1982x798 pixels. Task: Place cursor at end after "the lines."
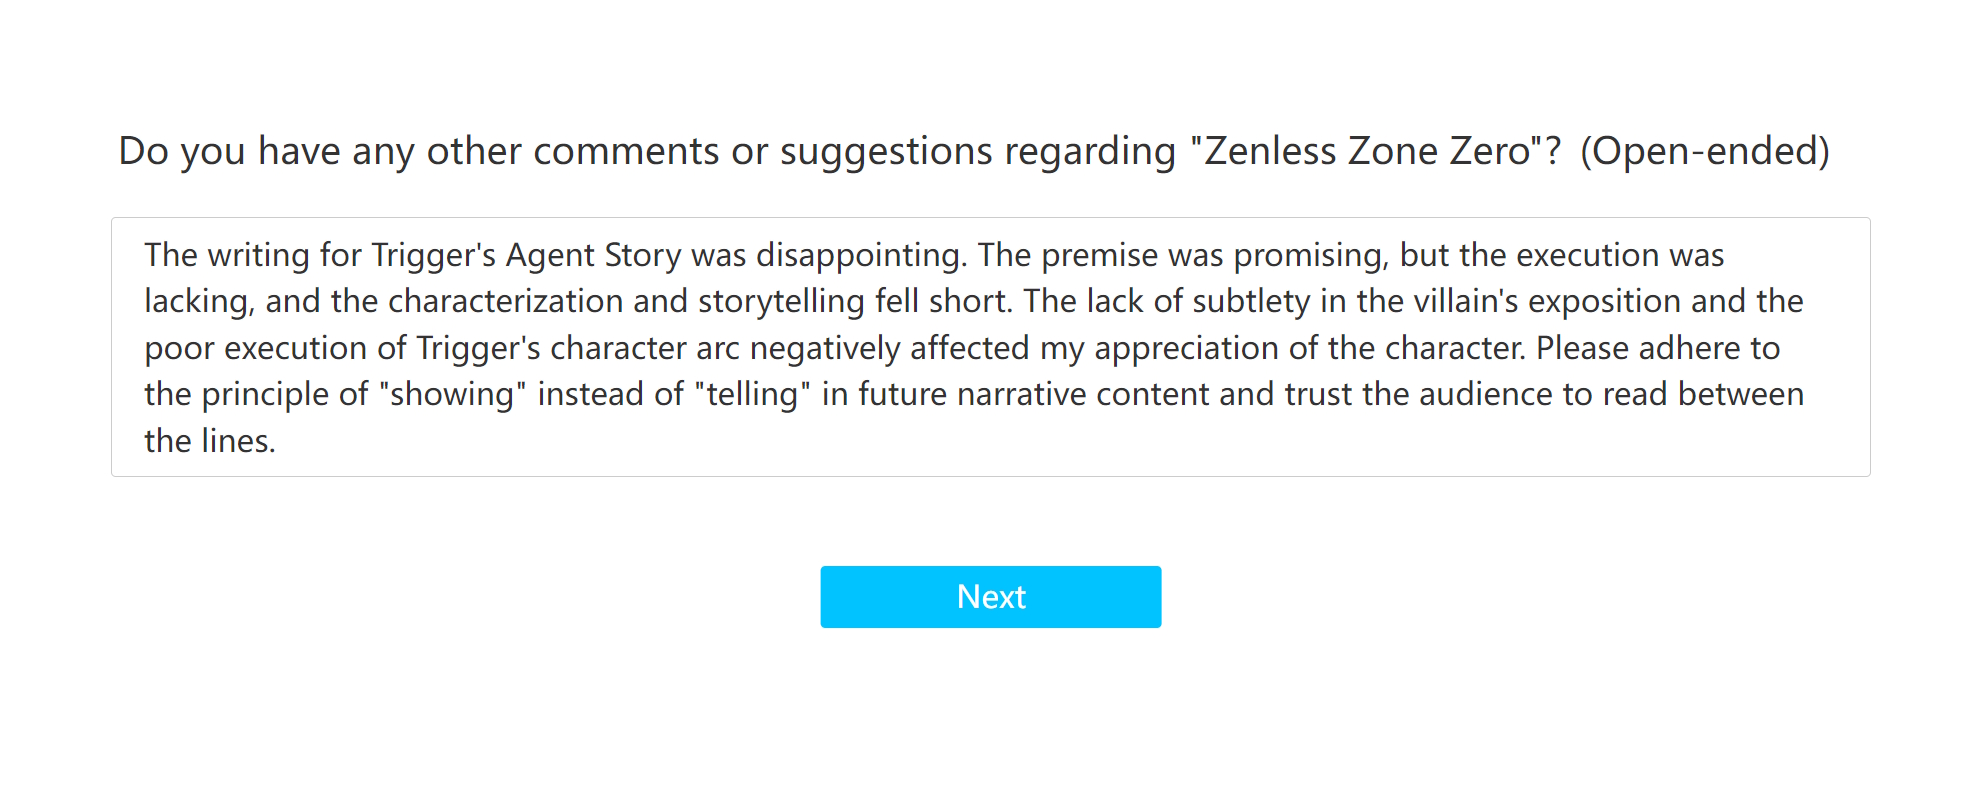pyautogui.click(x=277, y=441)
